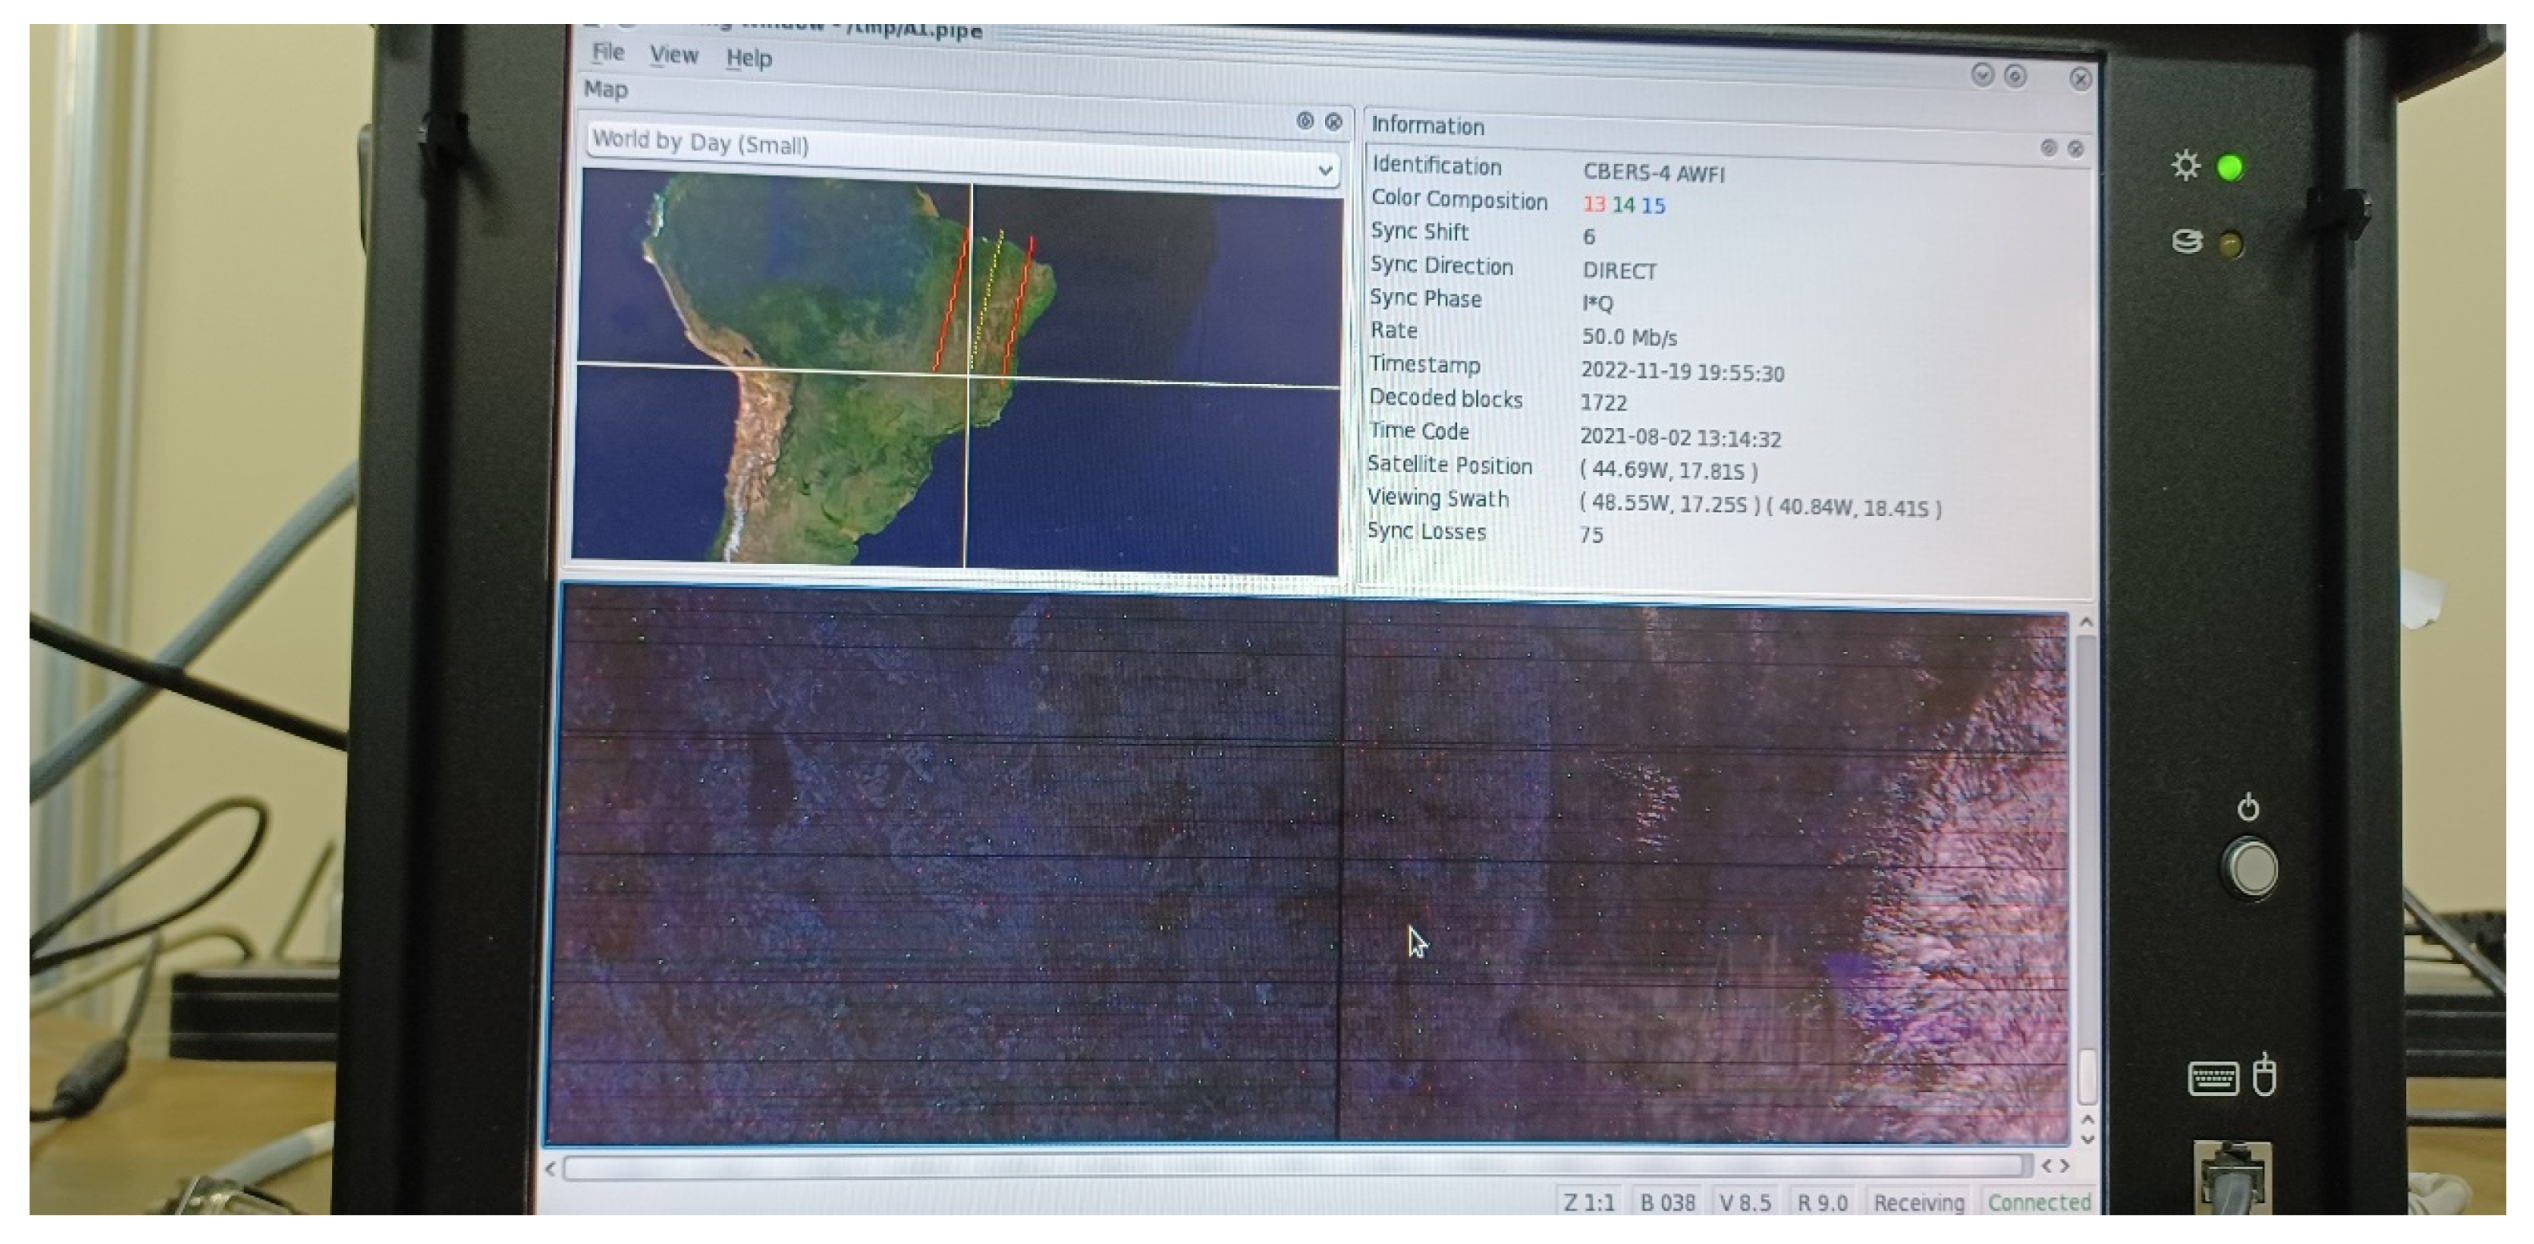
Task: Open the View menu
Action: 673,55
